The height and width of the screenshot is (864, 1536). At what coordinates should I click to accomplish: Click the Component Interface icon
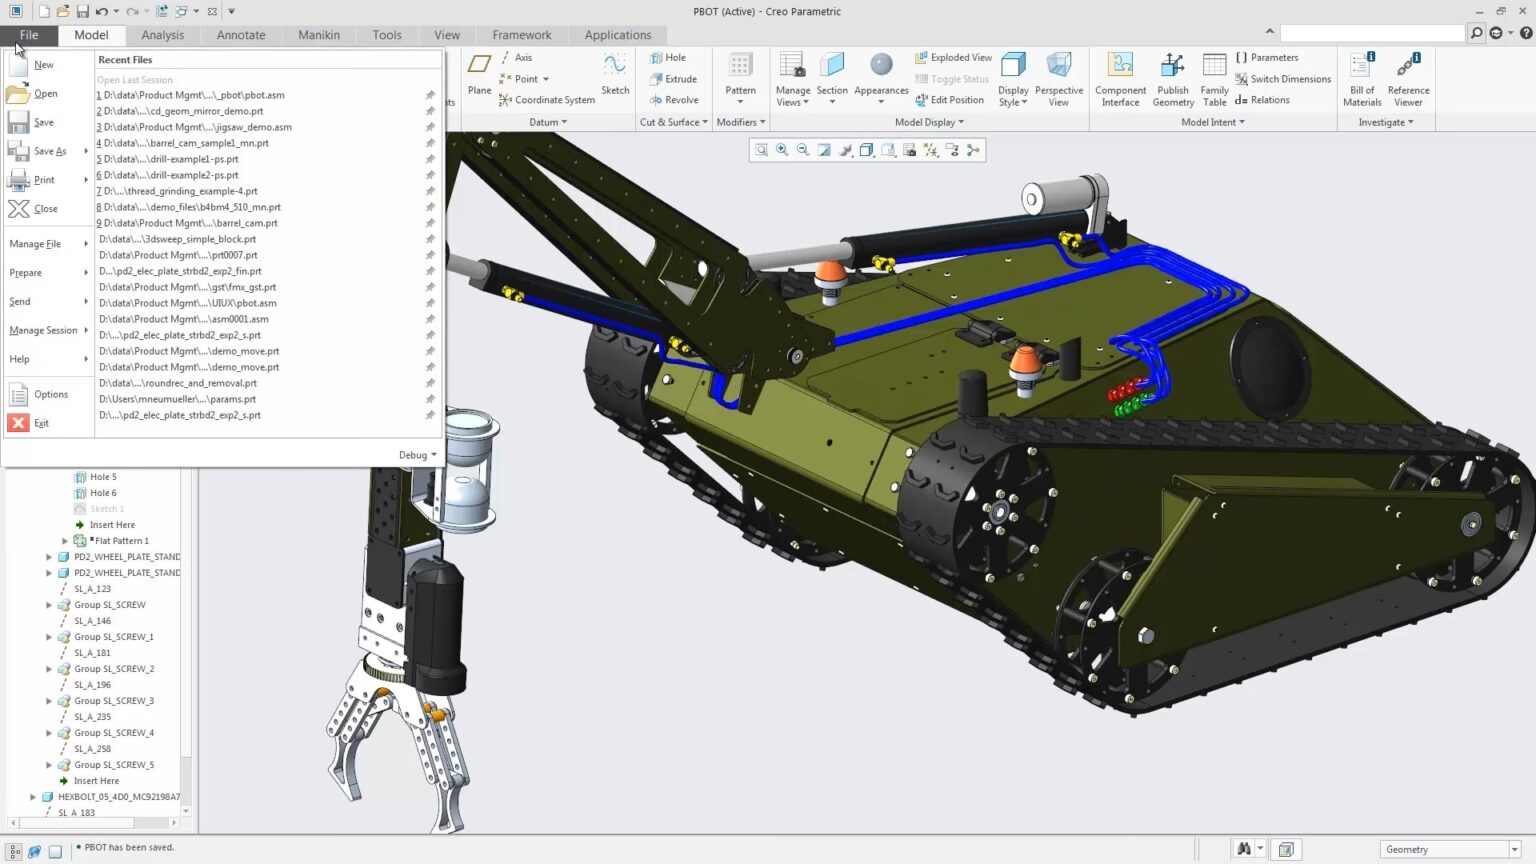(1120, 78)
